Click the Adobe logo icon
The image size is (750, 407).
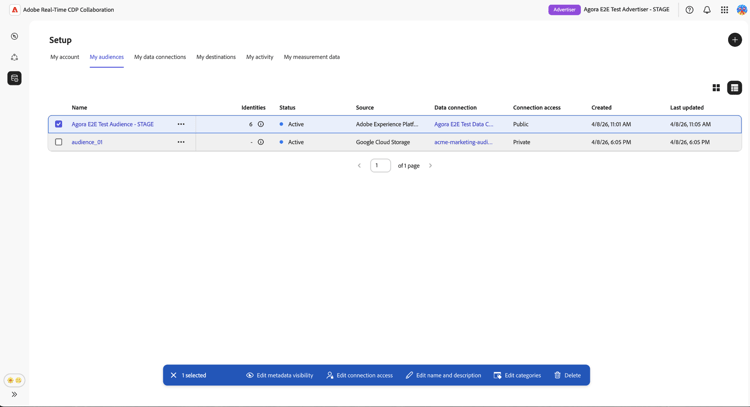point(15,10)
